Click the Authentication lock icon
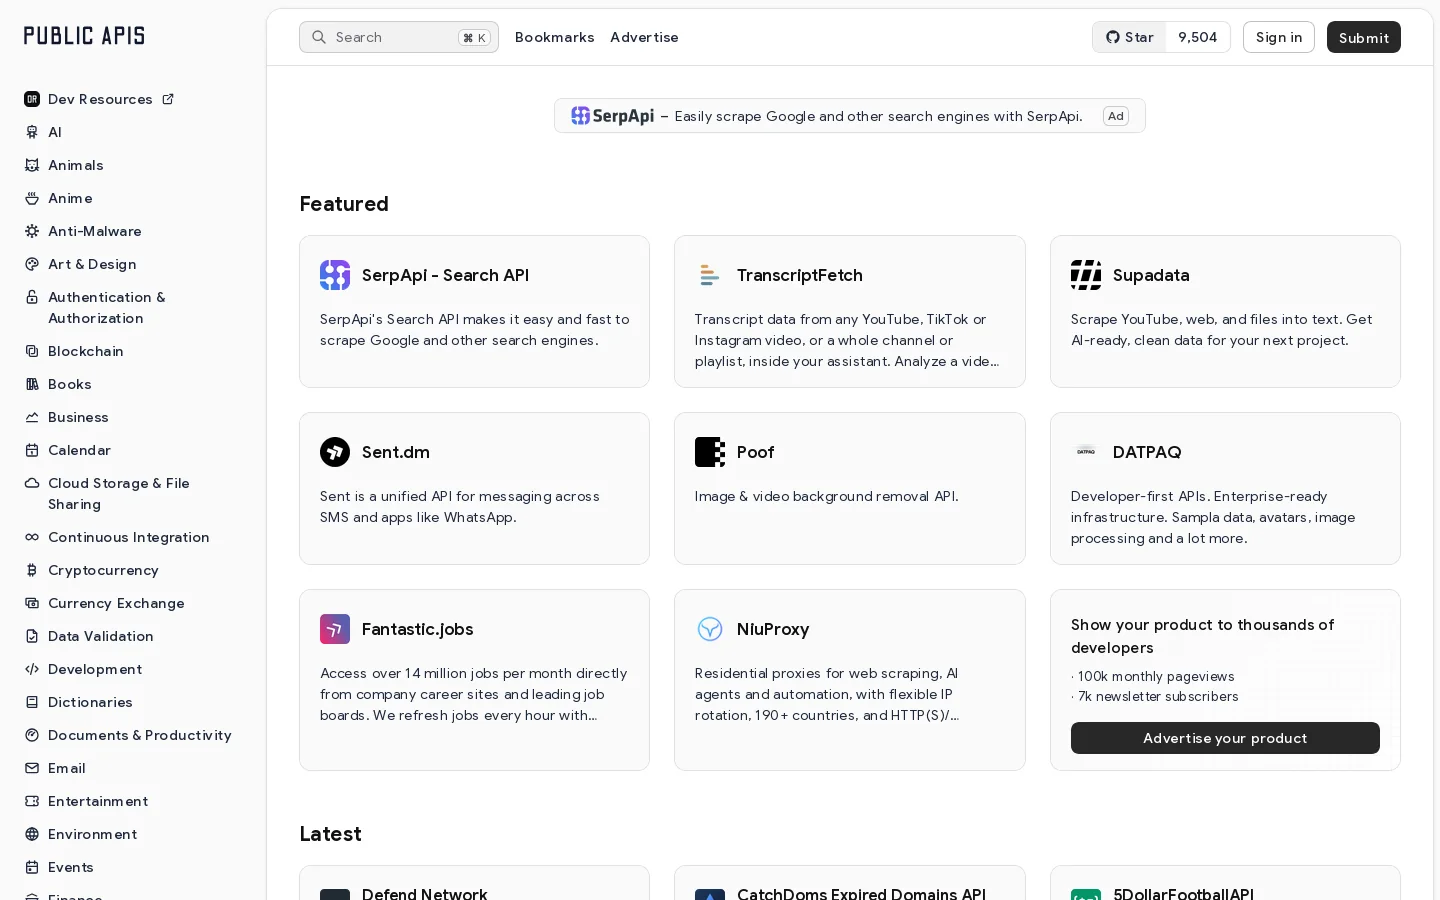Screen dimensions: 1440x900 click(32, 297)
